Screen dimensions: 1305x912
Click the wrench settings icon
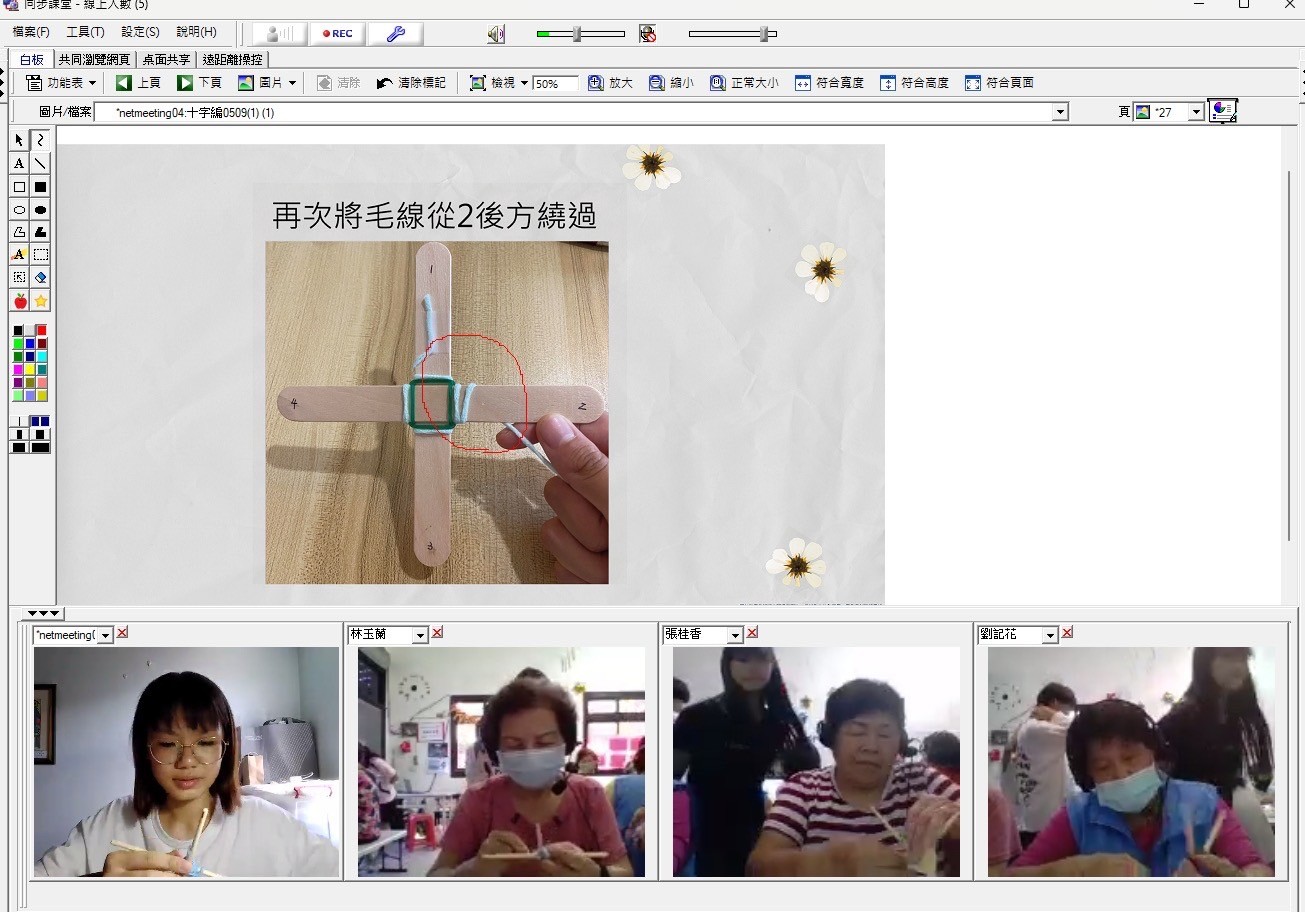point(395,34)
